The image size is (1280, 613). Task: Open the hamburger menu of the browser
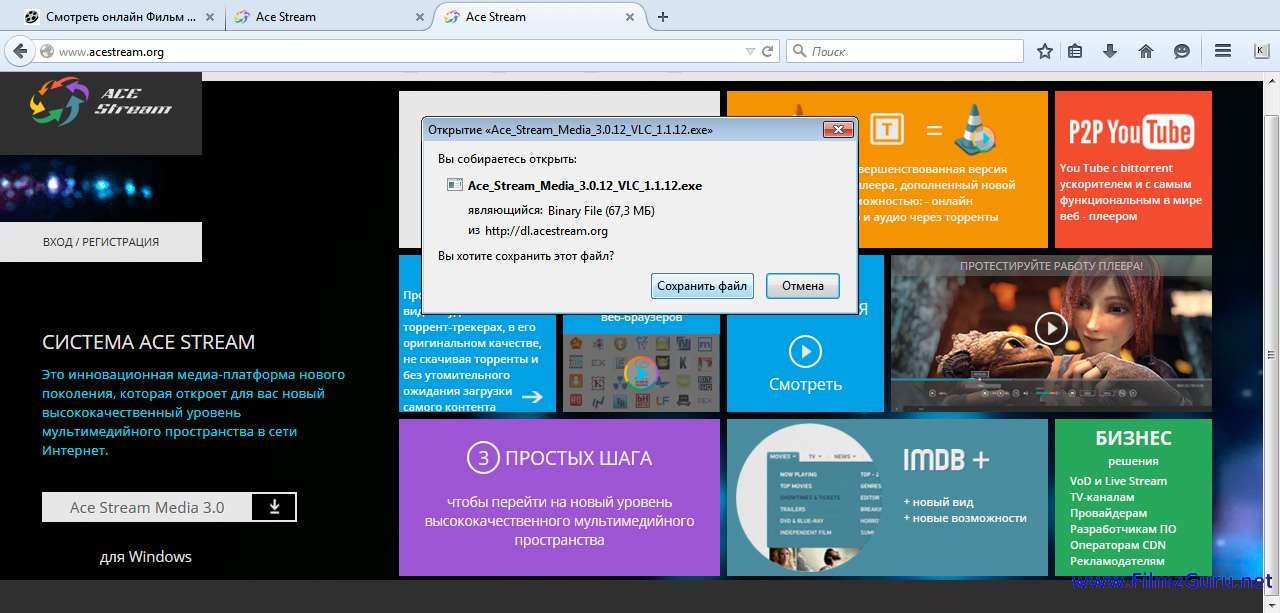pyautogui.click(x=1222, y=51)
